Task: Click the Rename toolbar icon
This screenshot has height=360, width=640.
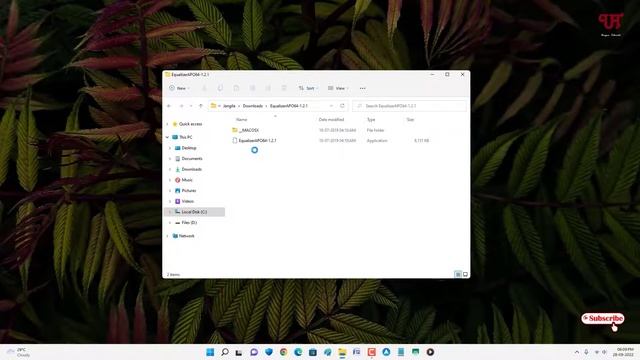Action: pyautogui.click(x=252, y=88)
